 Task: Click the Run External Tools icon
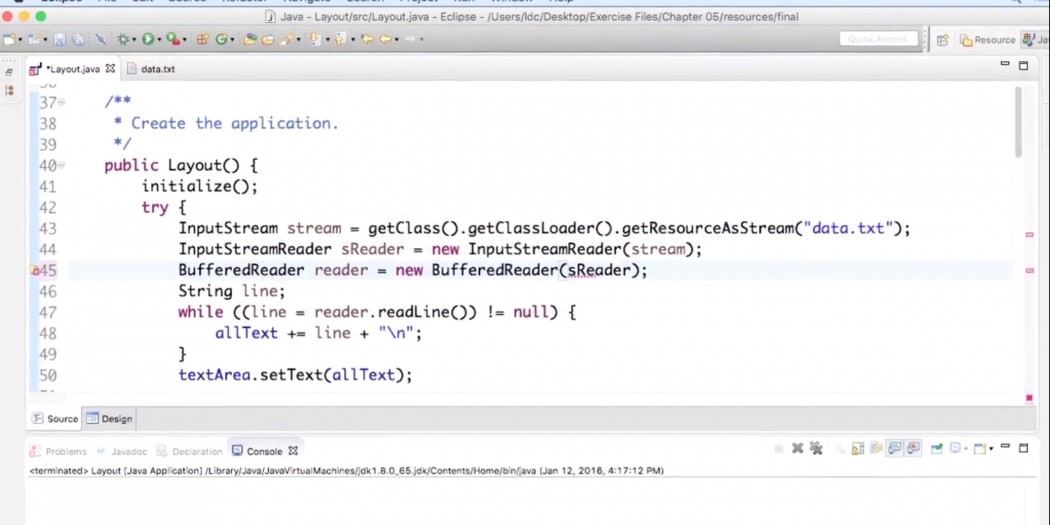173,40
